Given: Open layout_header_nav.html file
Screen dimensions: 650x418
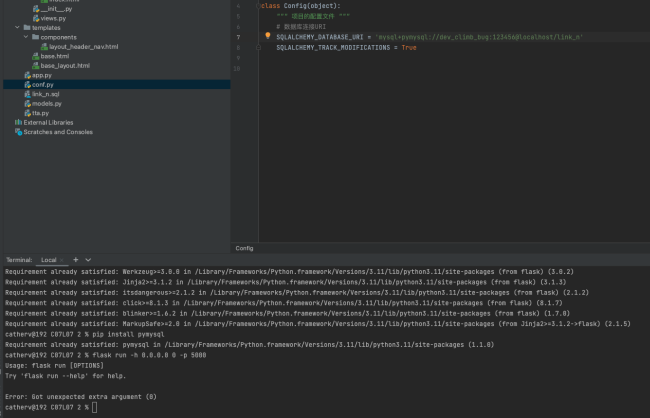Looking at the screenshot, I should pyautogui.click(x=83, y=46).
